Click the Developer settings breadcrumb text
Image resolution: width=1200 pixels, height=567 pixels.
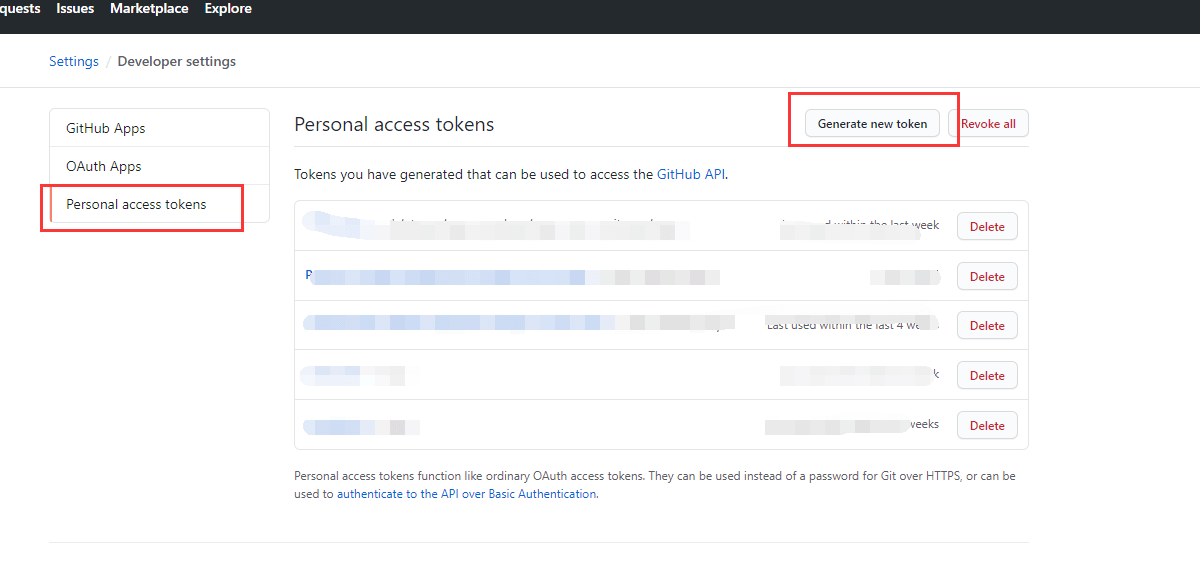pyautogui.click(x=177, y=62)
